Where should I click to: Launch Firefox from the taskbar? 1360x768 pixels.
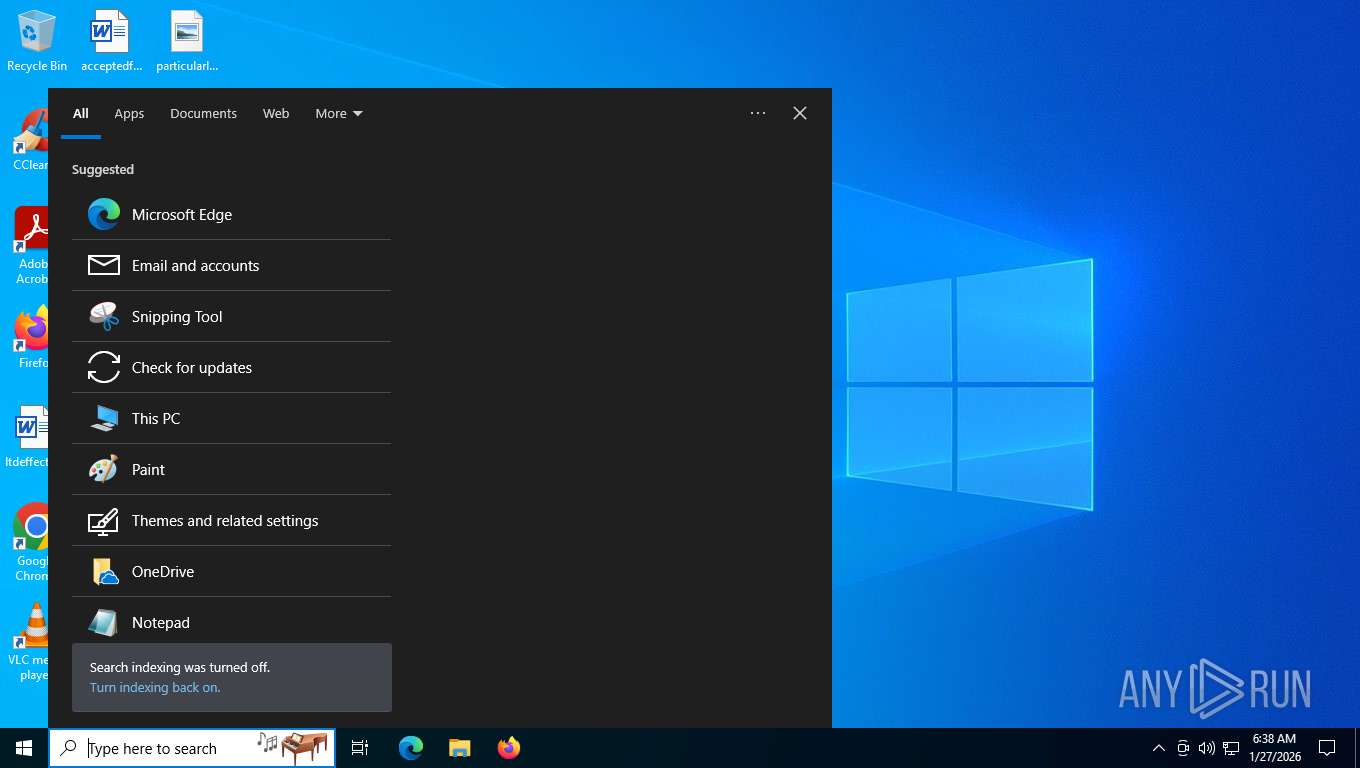coord(509,748)
